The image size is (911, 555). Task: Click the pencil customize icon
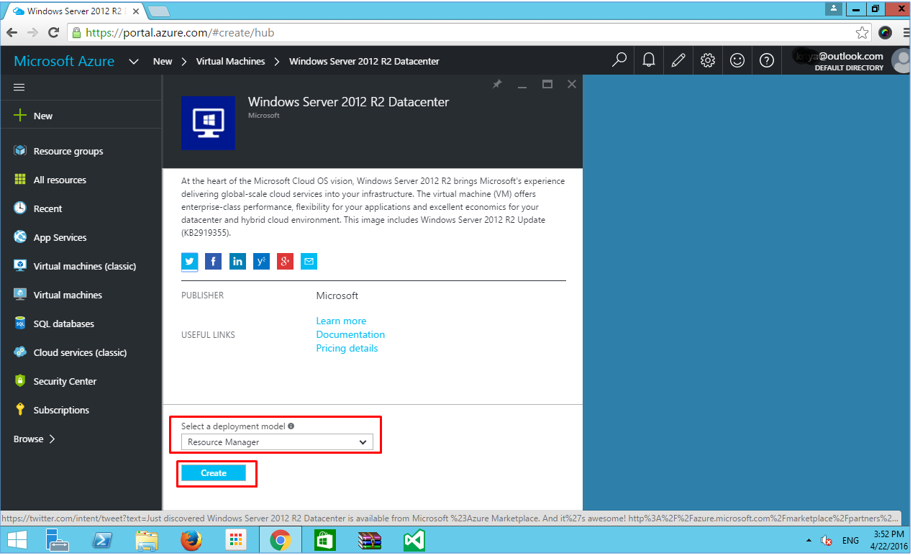pyautogui.click(x=678, y=60)
